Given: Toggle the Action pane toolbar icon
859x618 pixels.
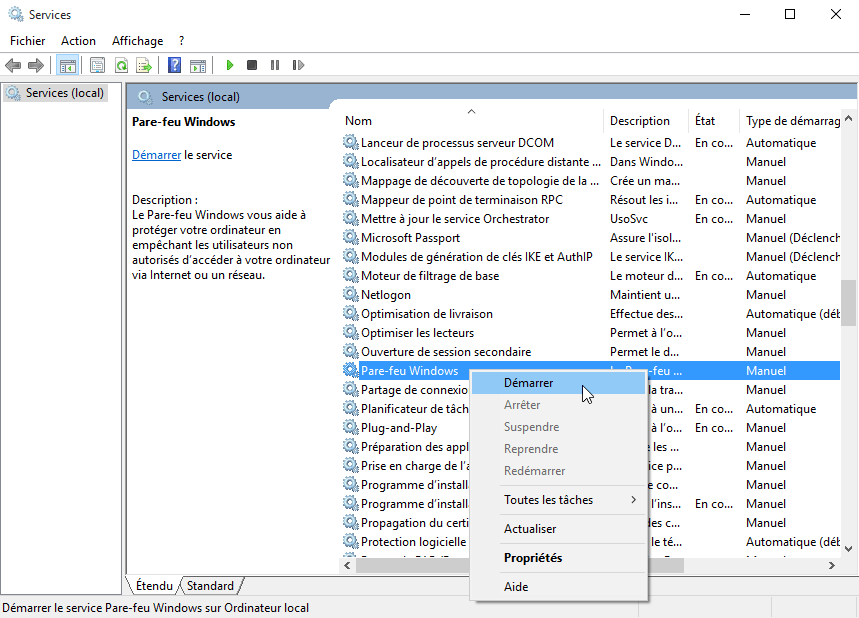Looking at the screenshot, I should pos(198,66).
